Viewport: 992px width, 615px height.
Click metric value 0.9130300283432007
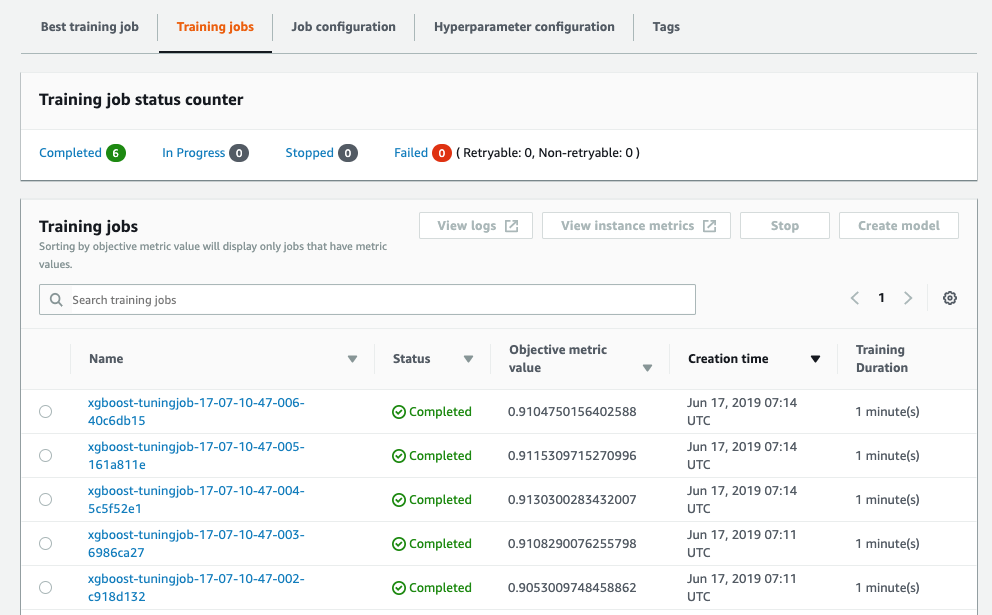point(572,500)
